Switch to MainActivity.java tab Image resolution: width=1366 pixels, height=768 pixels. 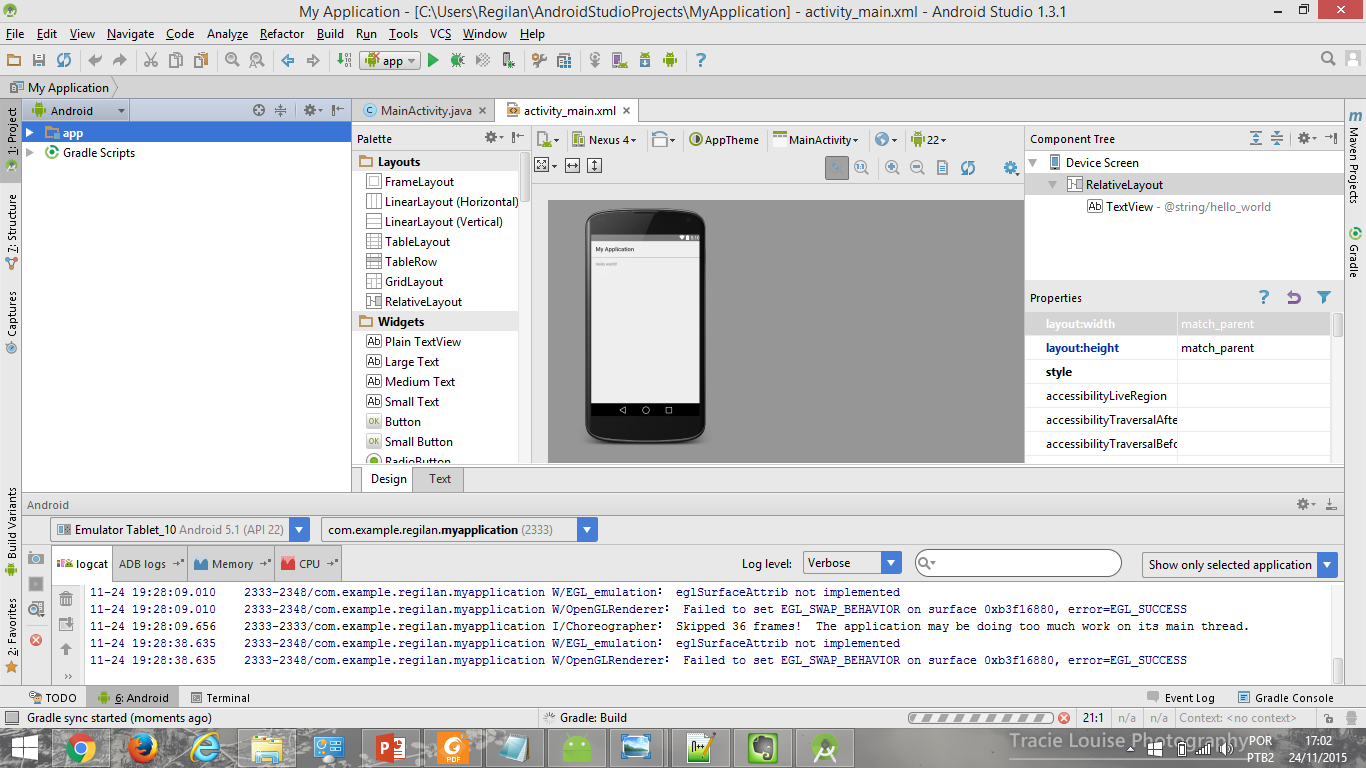point(426,111)
